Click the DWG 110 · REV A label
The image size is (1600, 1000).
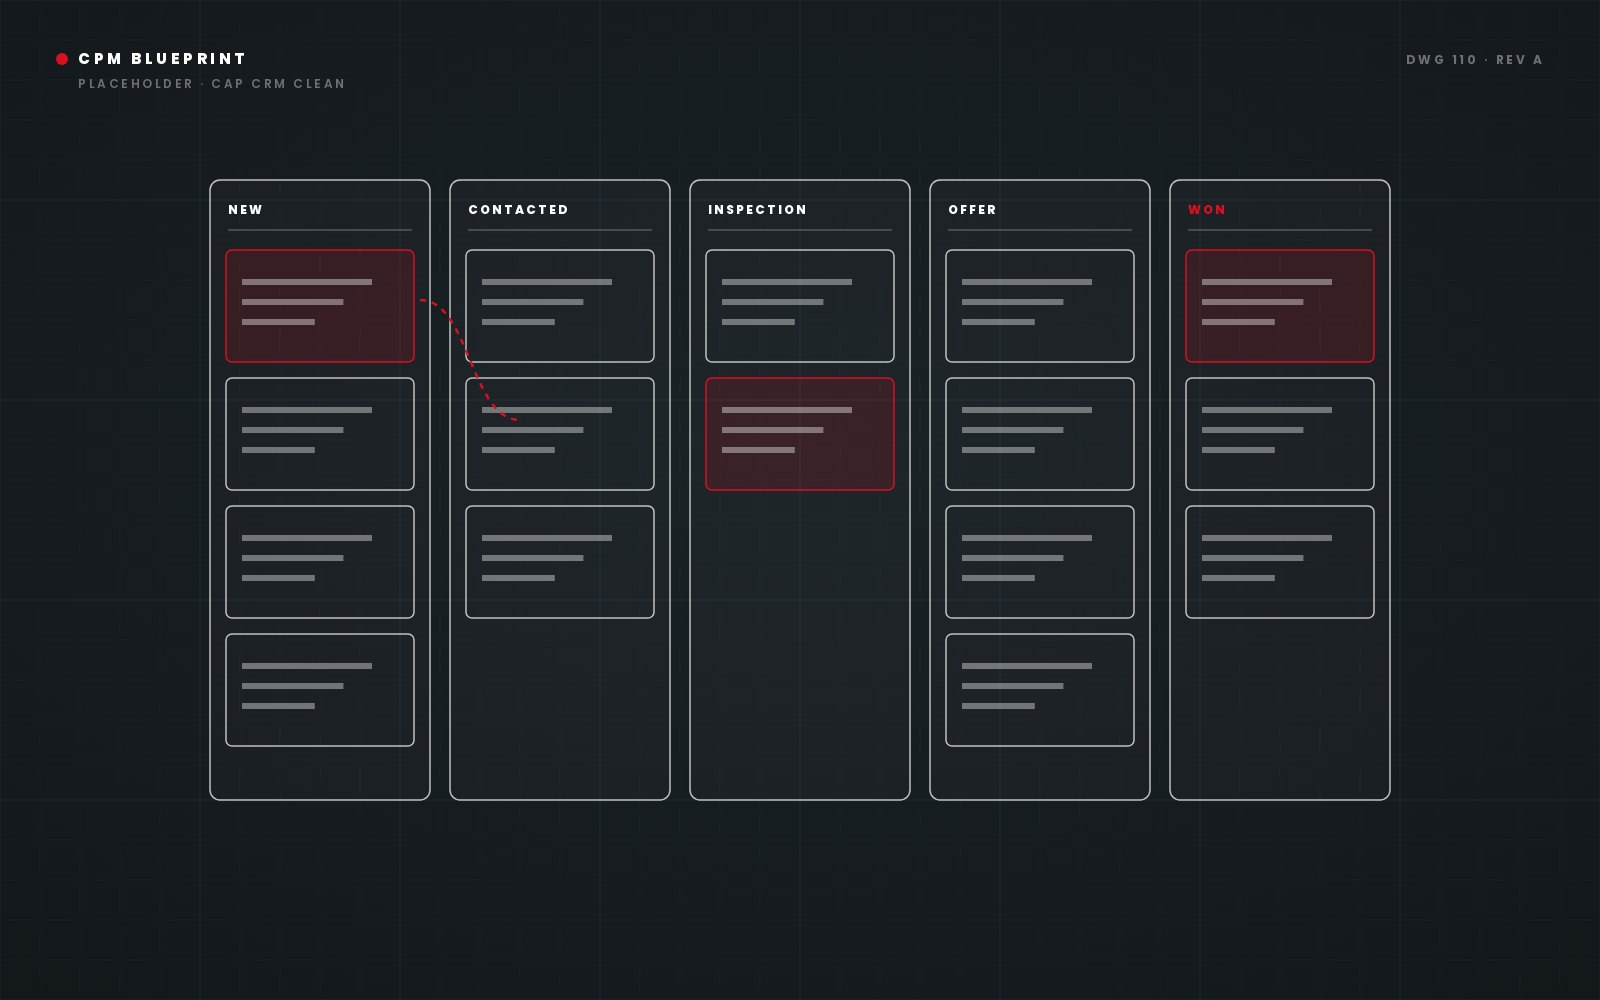1474,60
